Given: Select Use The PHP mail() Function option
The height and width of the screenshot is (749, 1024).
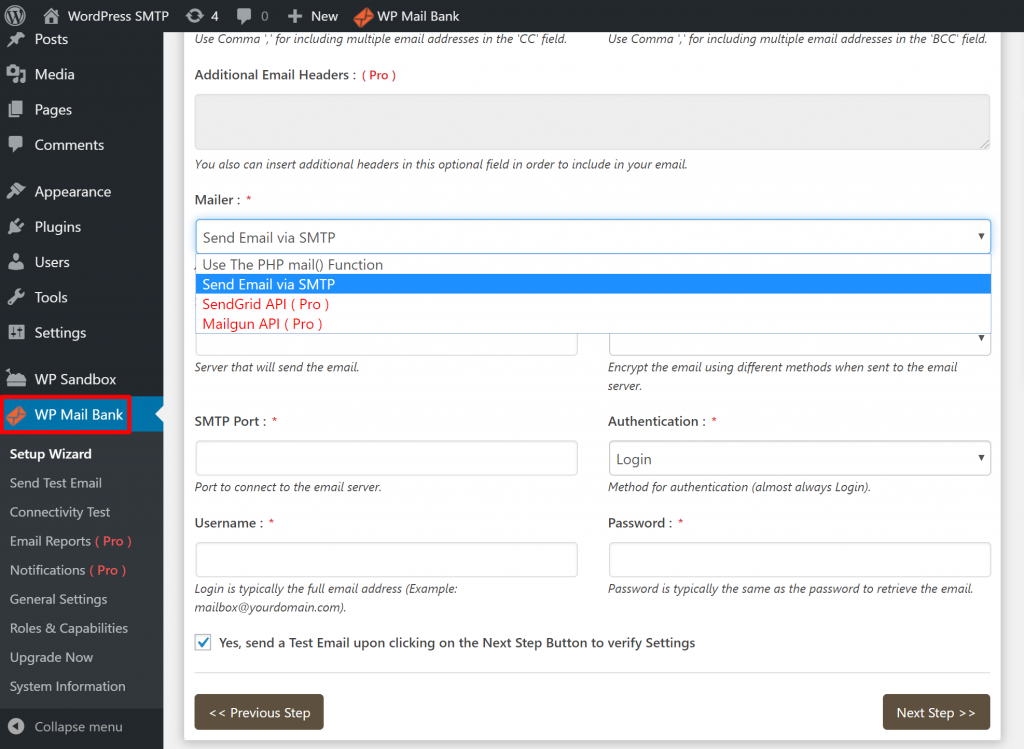Looking at the screenshot, I should (x=593, y=264).
